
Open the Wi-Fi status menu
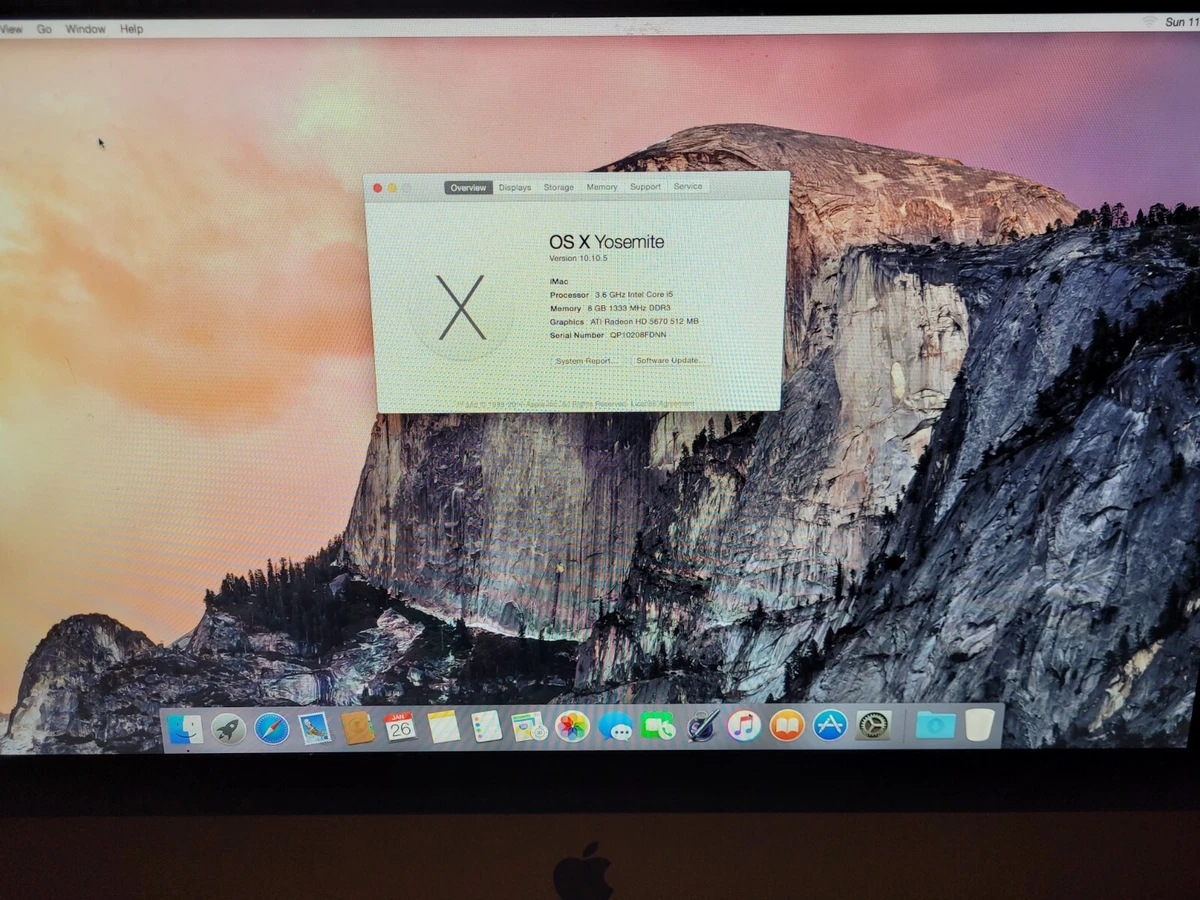1147,21
